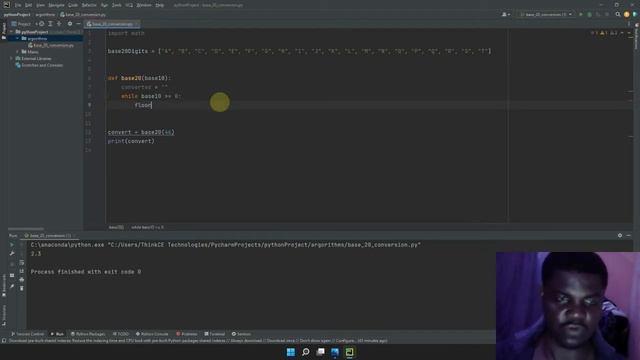This screenshot has width=640, height=360.
Task: Open the TODO tool window
Action: 121,334
